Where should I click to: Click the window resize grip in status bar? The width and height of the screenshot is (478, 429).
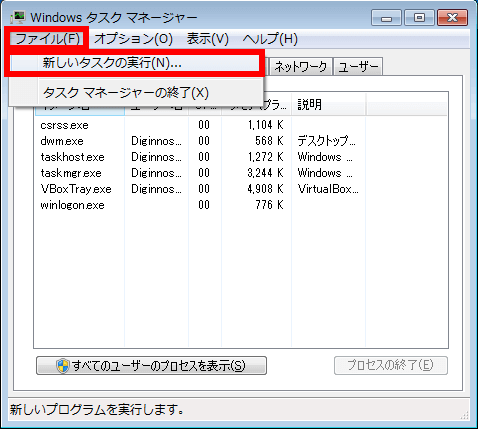point(465,415)
